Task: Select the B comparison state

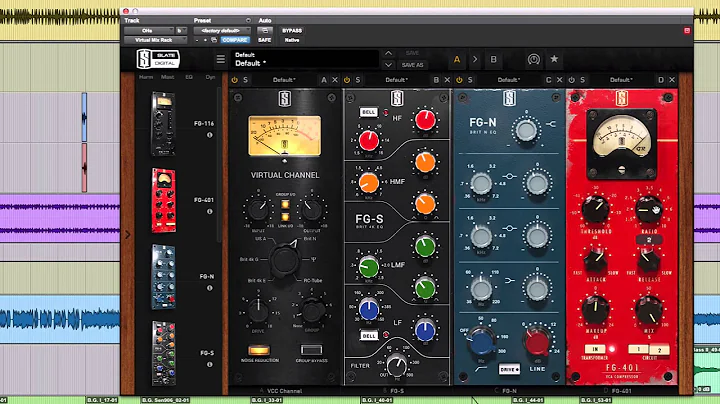Action: coord(493,59)
